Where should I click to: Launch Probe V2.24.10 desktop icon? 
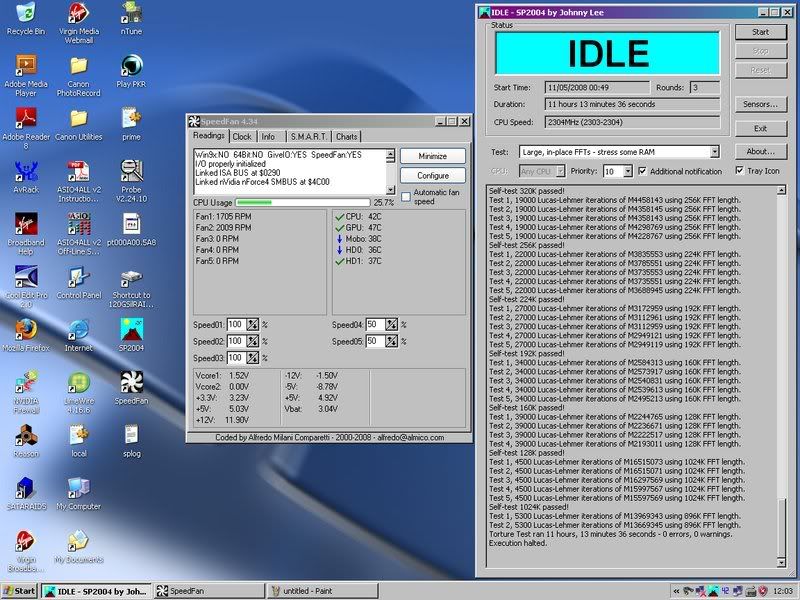131,182
